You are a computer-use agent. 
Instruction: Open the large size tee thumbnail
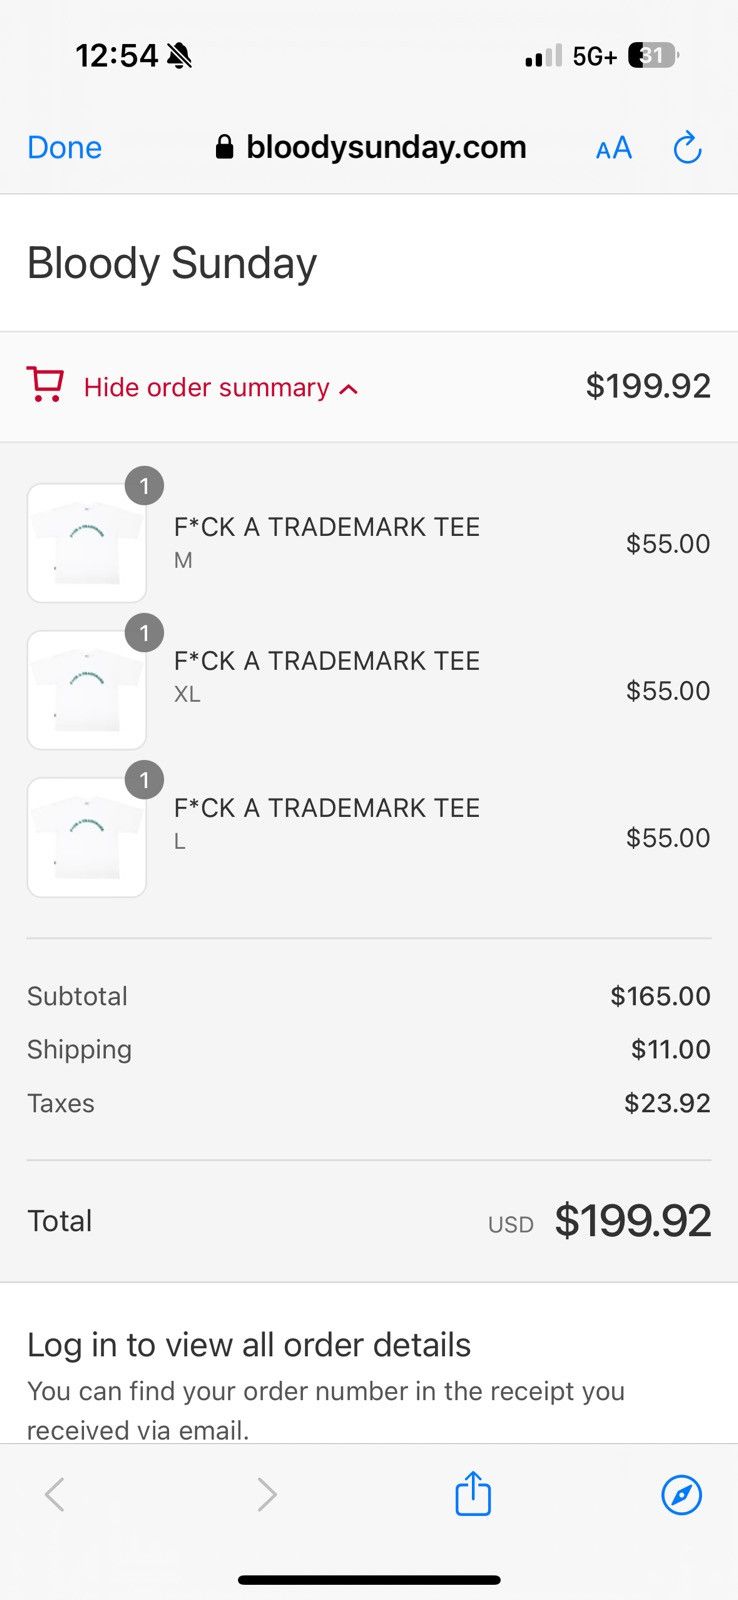[87, 837]
